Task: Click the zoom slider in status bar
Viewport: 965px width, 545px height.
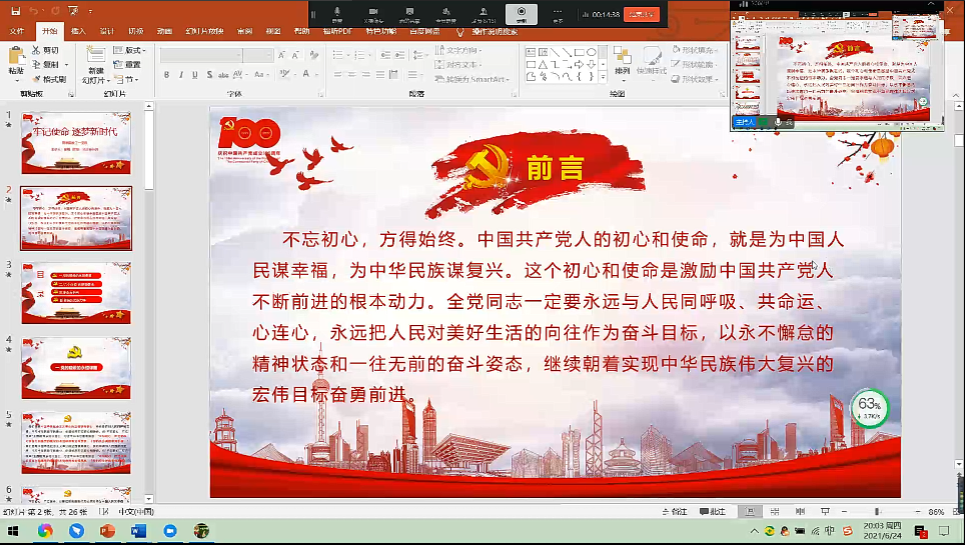Action: coord(876,511)
